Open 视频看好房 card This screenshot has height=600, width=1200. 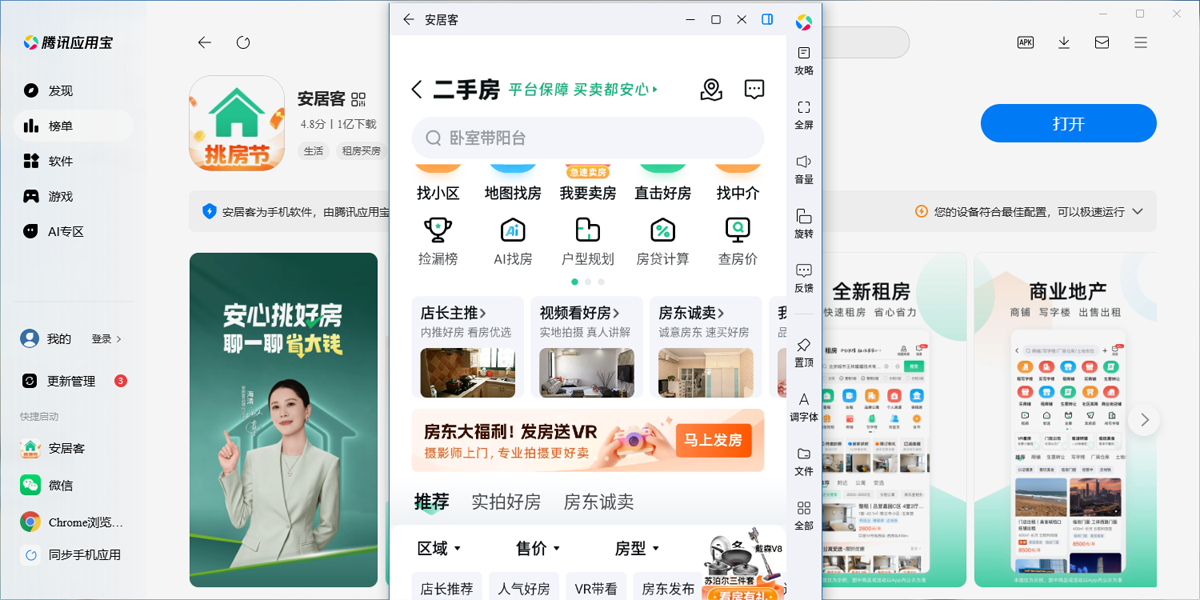click(587, 348)
